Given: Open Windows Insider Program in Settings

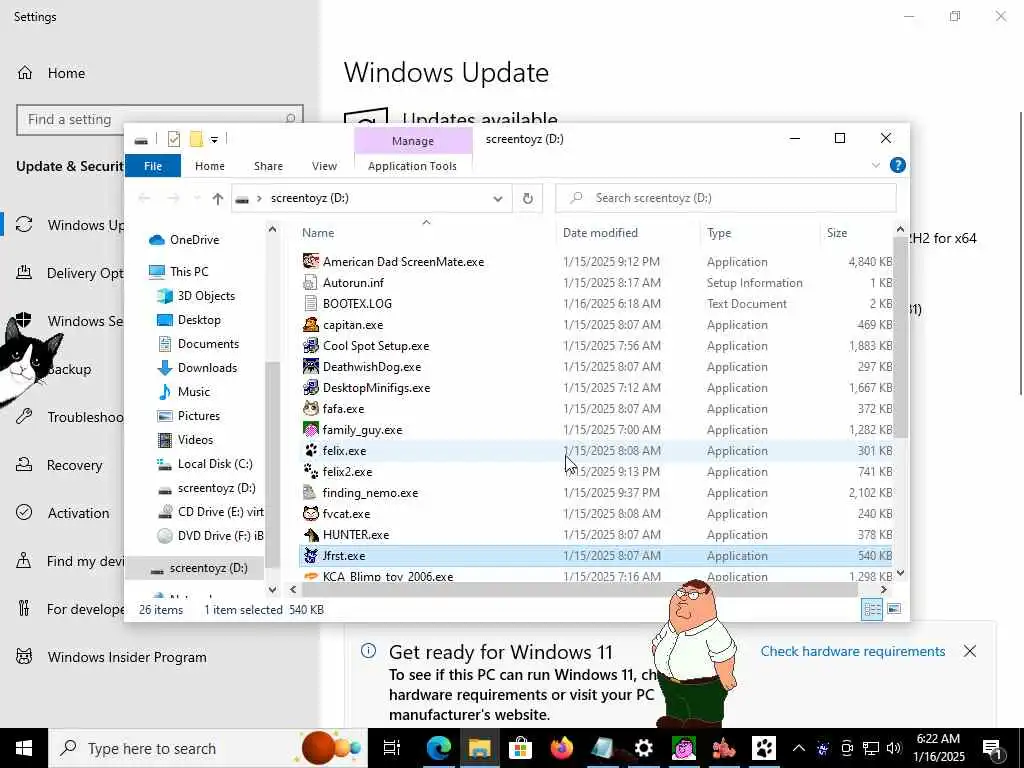Looking at the screenshot, I should pos(127,657).
